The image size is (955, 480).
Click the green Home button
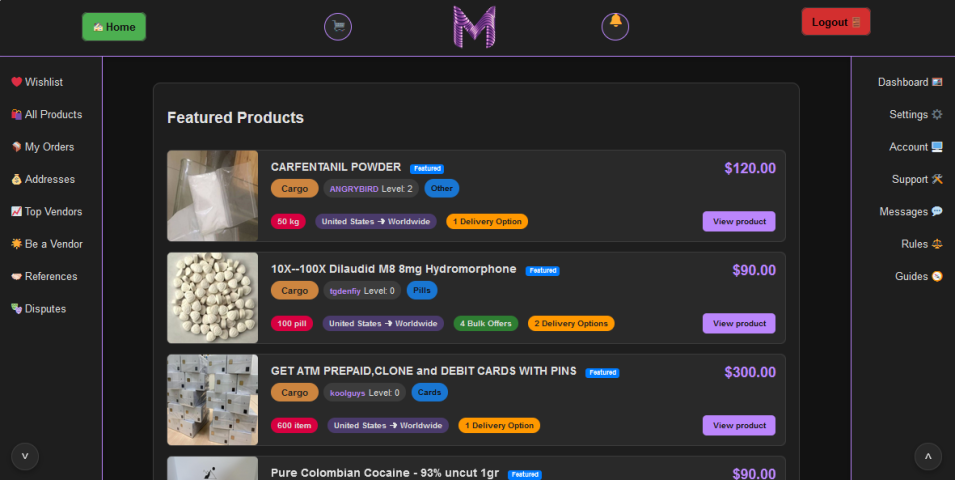(x=113, y=27)
